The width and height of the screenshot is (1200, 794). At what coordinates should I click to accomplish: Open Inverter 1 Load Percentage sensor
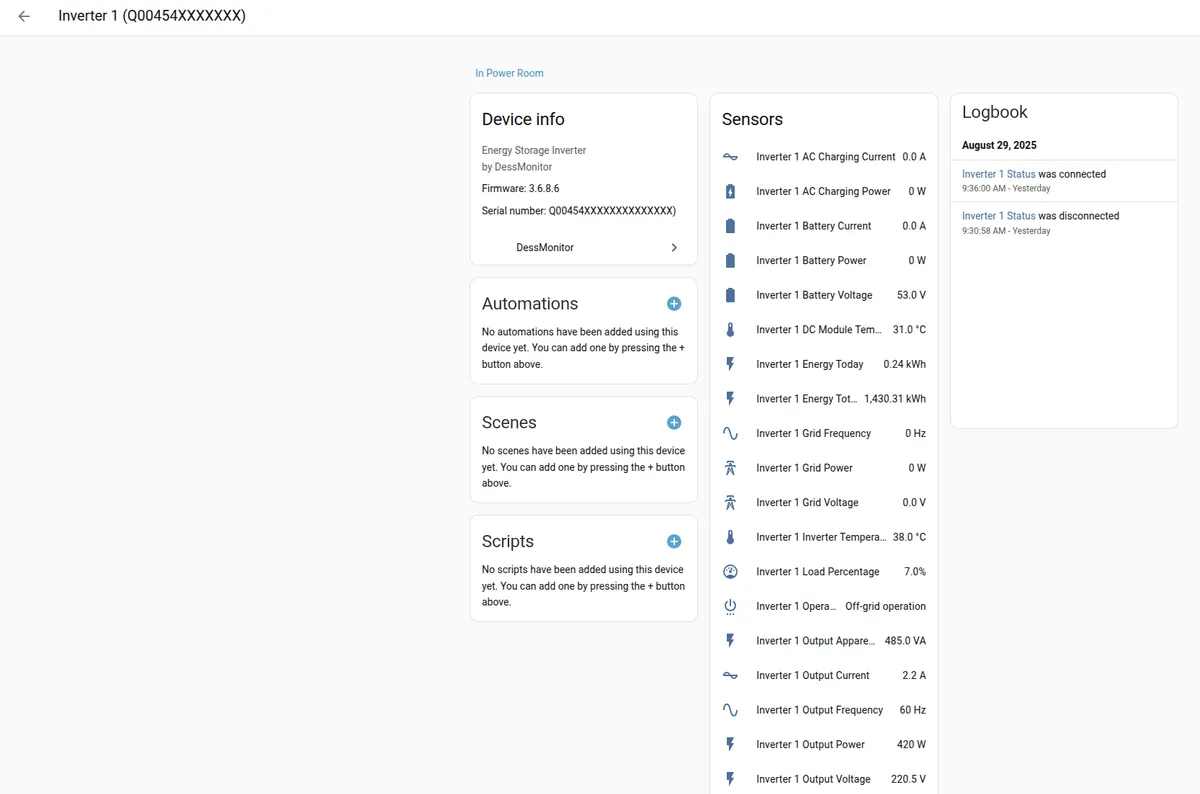(x=824, y=571)
